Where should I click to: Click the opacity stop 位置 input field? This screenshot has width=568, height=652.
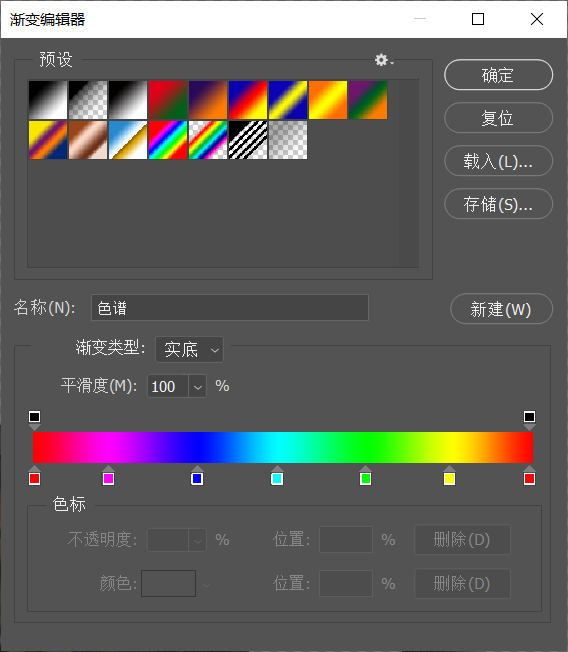tap(346, 540)
